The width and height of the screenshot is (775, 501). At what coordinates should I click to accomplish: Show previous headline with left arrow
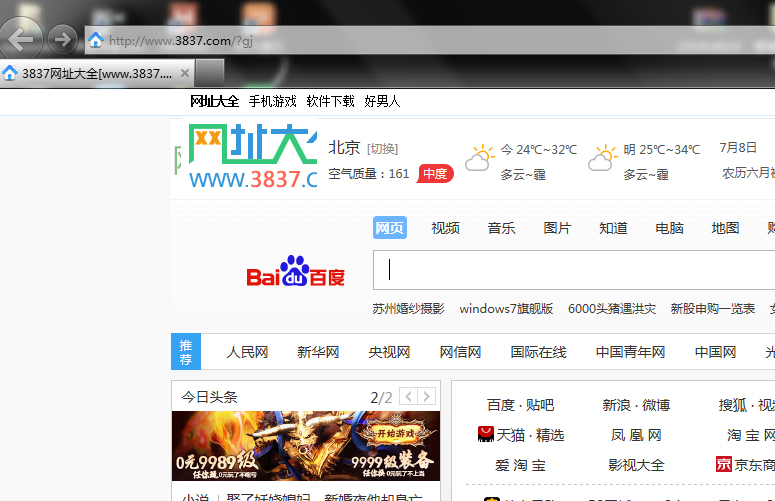click(408, 396)
